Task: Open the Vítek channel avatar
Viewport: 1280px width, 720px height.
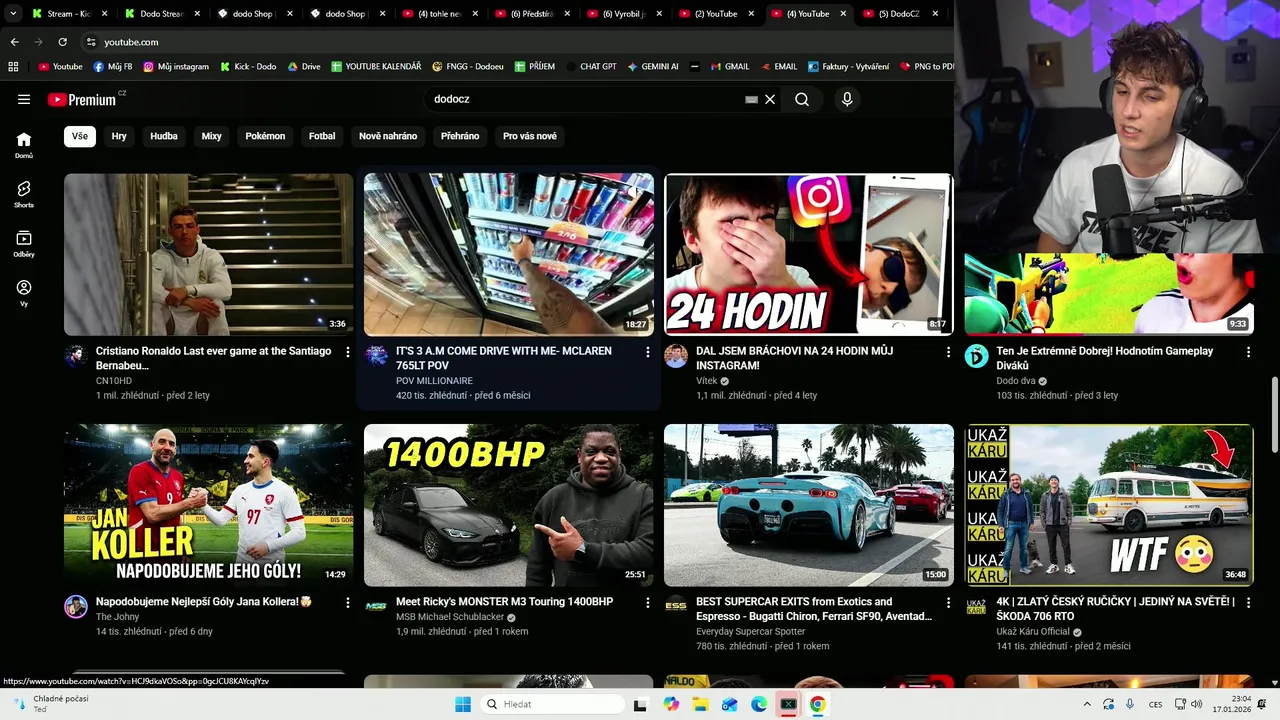Action: pyautogui.click(x=676, y=356)
